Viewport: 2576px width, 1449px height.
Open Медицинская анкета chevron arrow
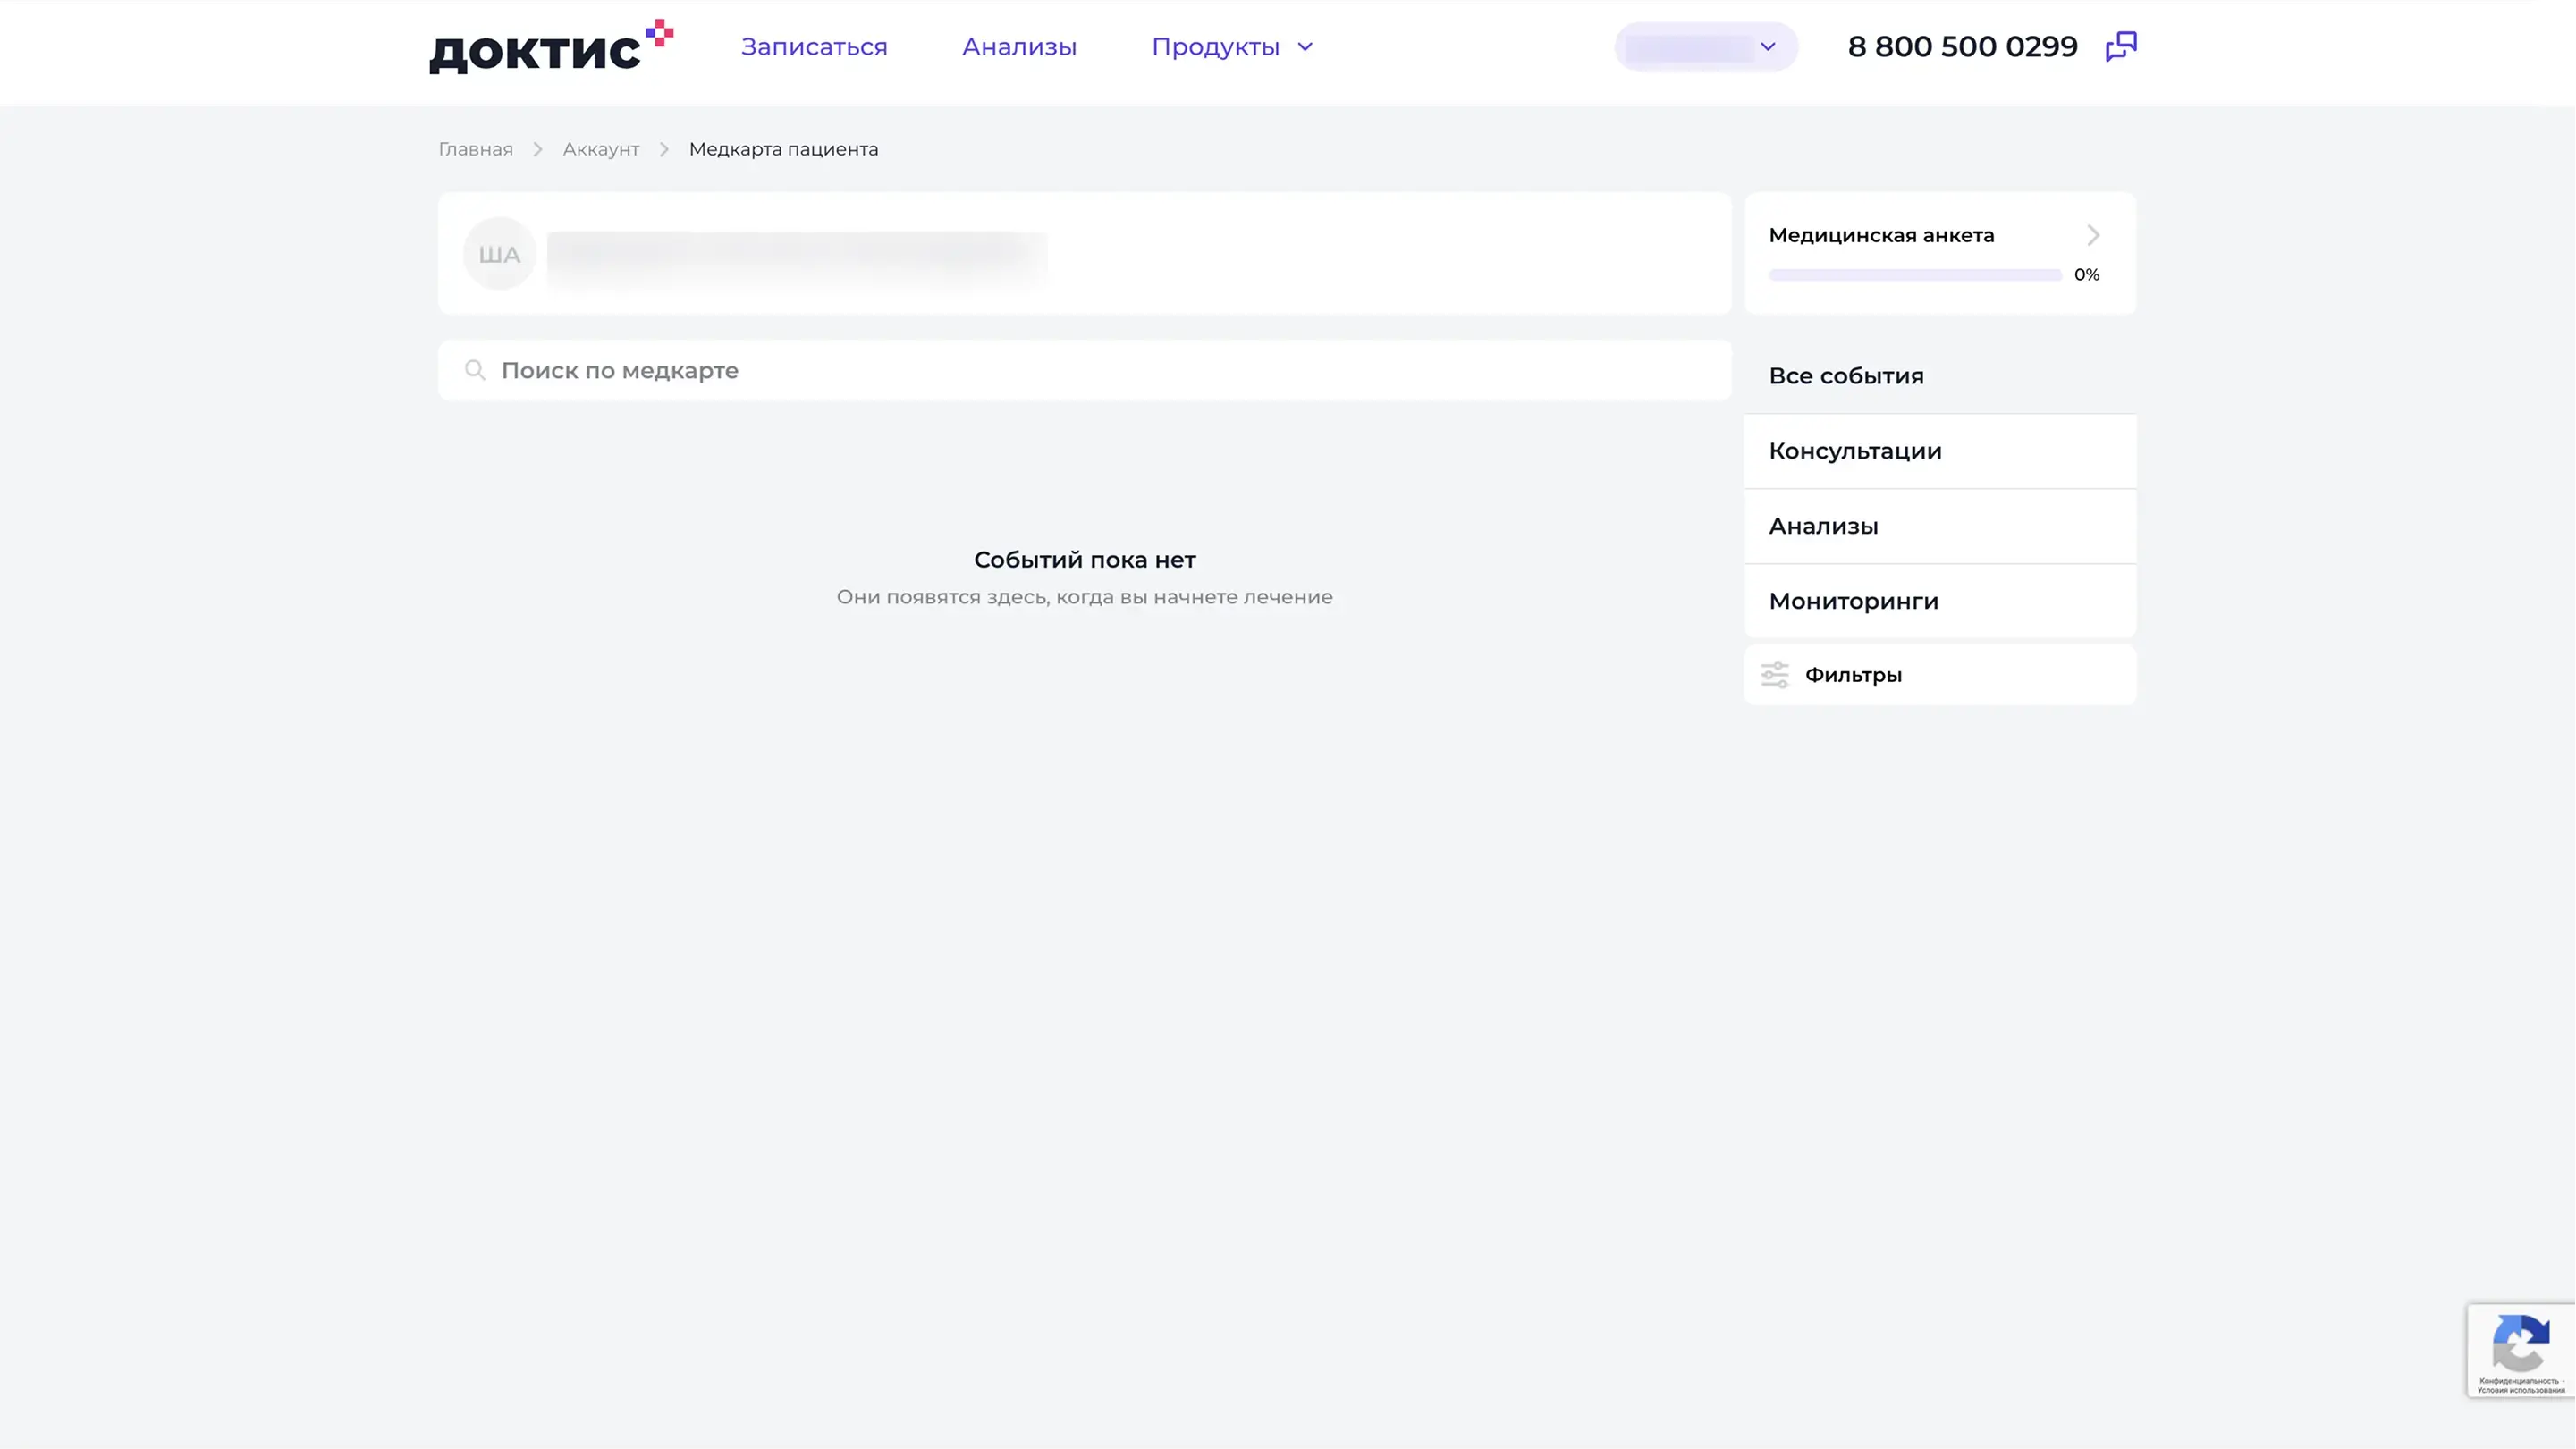click(x=2093, y=235)
